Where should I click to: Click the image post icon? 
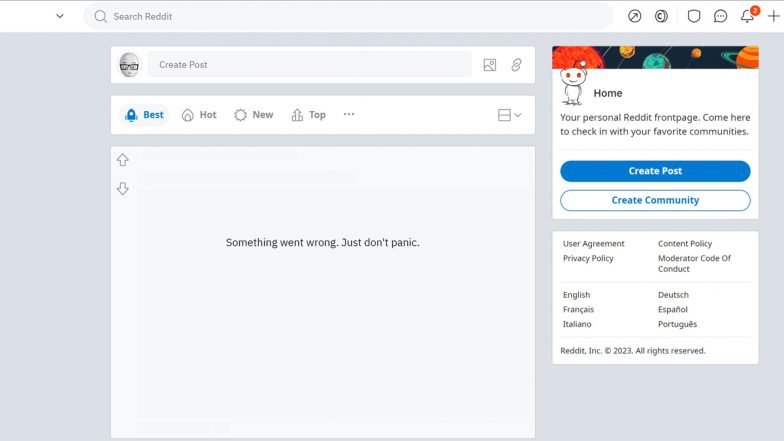(x=490, y=65)
